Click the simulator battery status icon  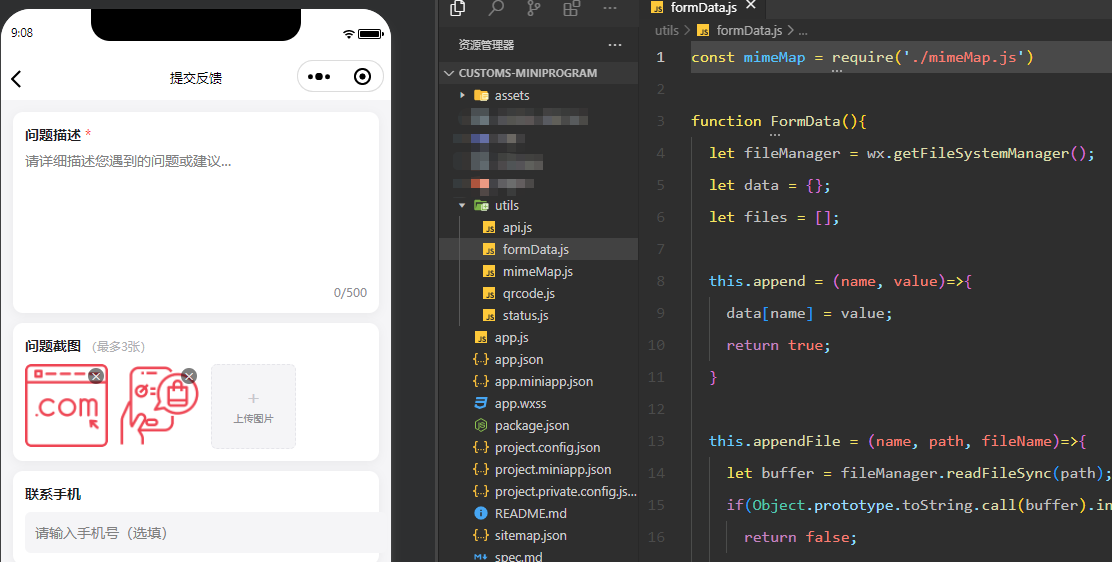[371, 33]
